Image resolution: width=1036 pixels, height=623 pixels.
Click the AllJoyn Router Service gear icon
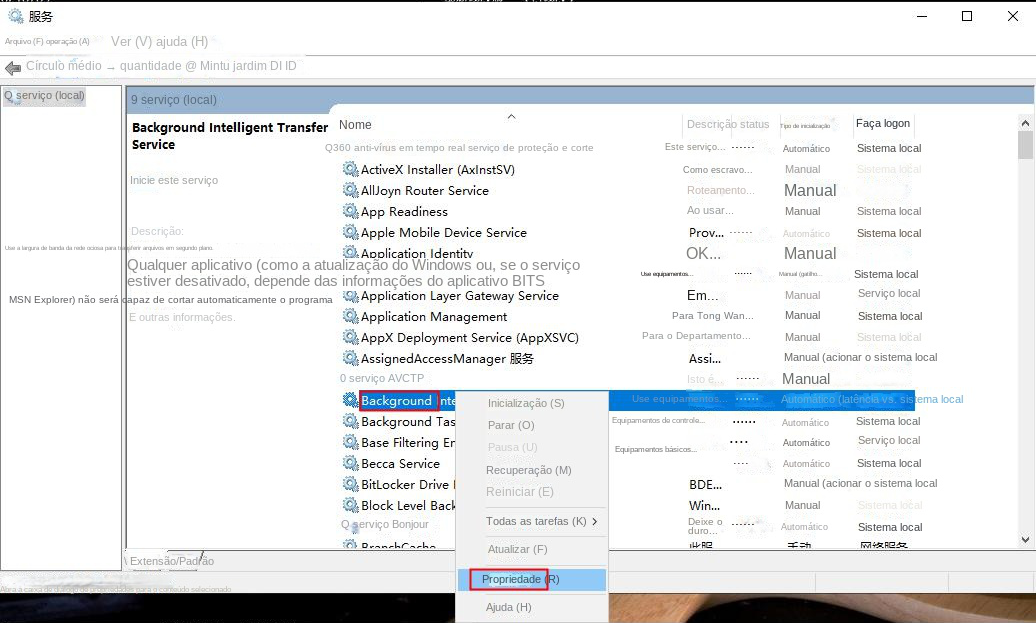351,190
